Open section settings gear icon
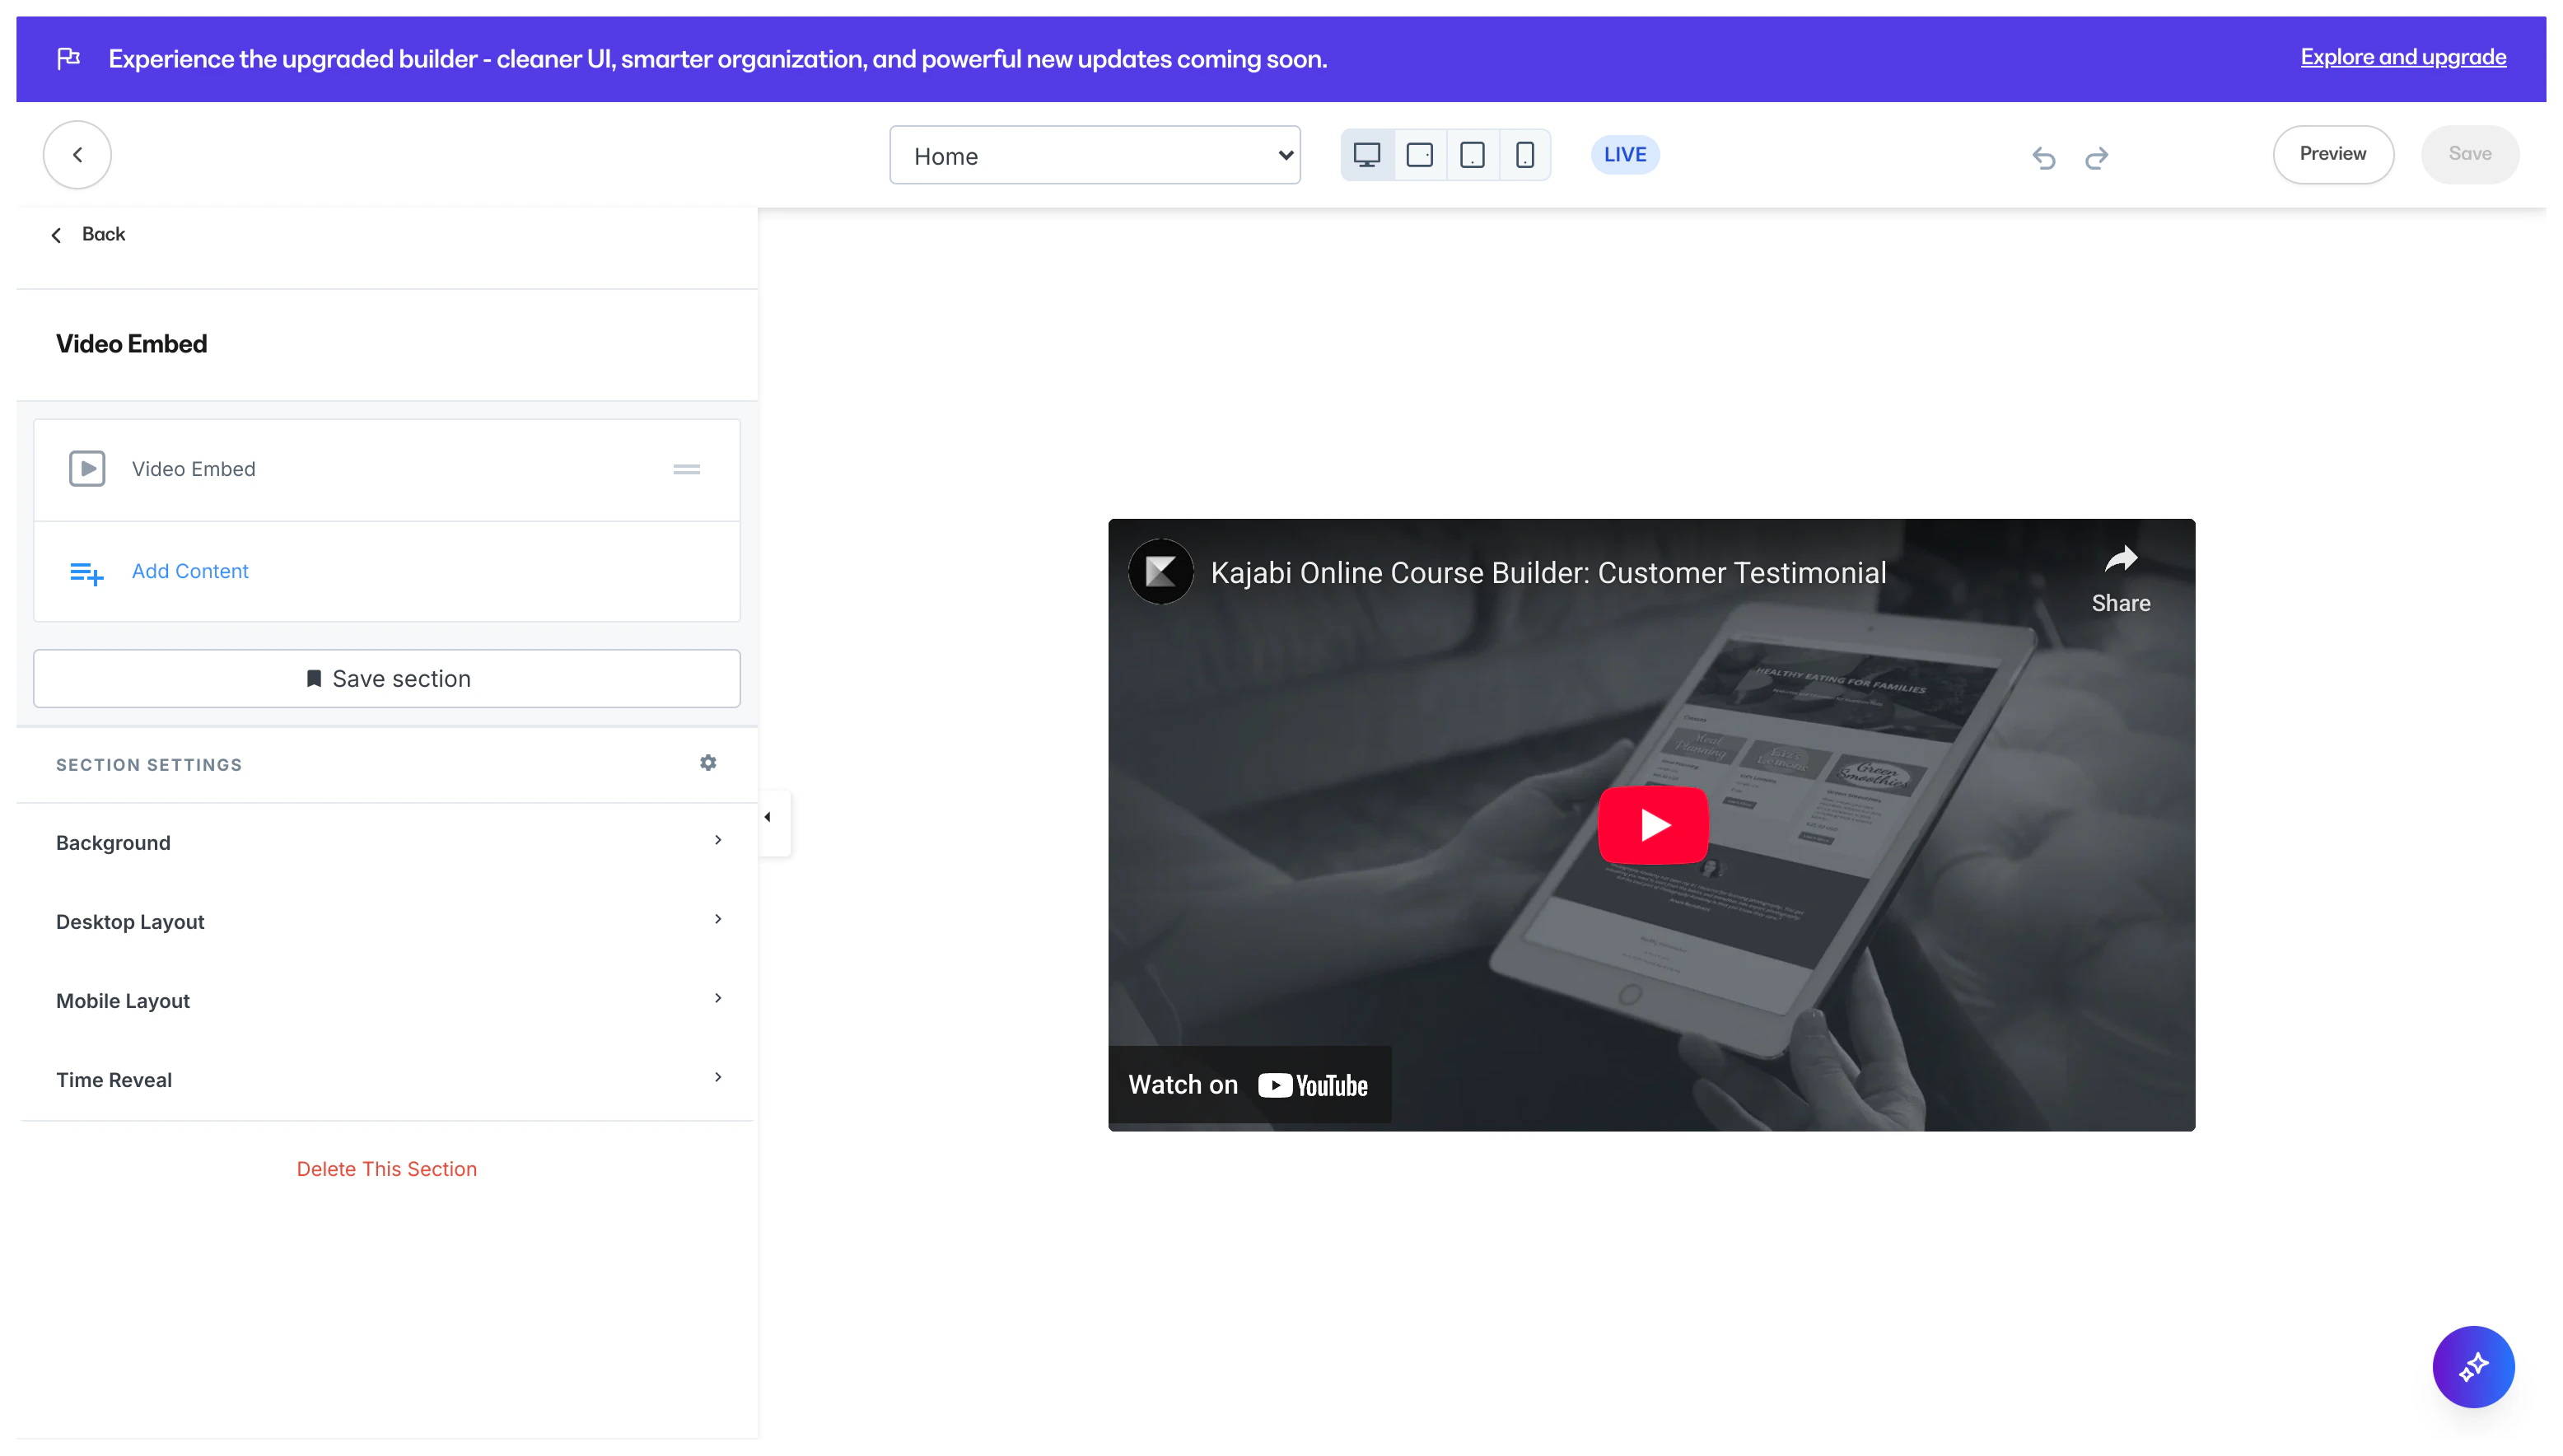 [x=708, y=763]
